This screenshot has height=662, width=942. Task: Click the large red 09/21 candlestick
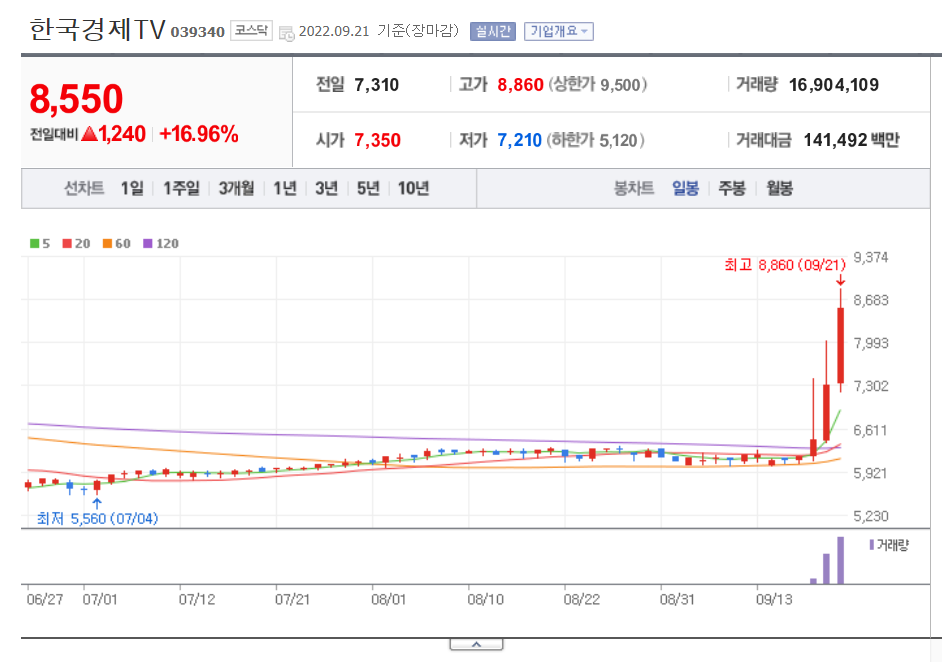tap(840, 345)
